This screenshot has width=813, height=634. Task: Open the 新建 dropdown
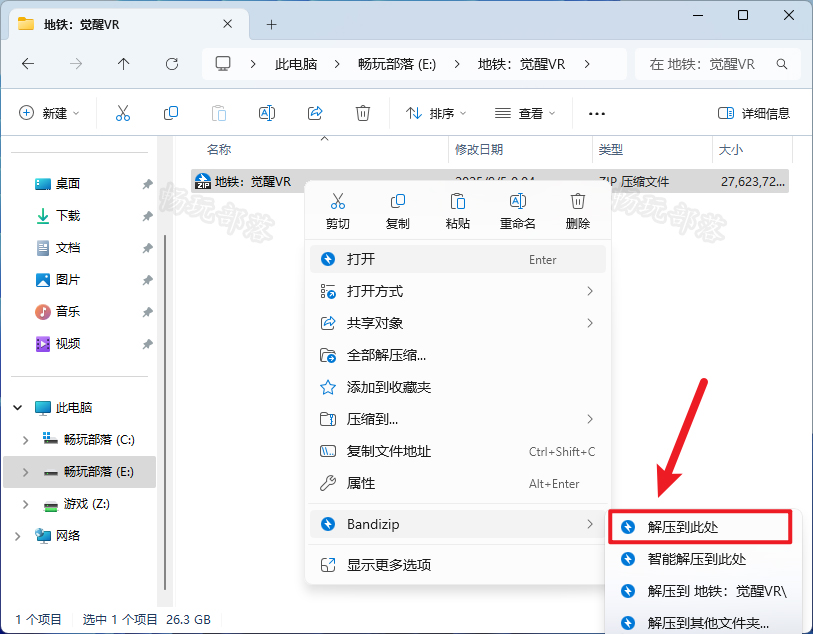49,113
